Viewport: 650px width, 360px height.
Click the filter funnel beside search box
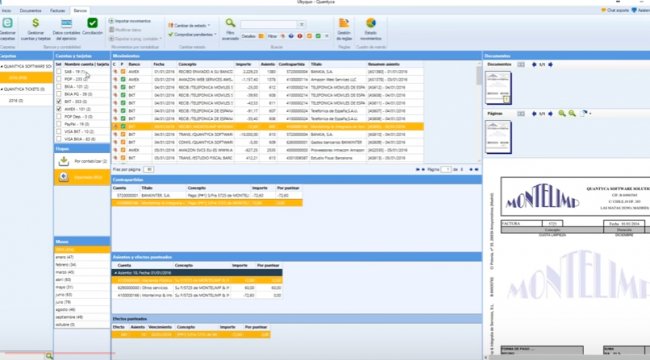point(302,24)
